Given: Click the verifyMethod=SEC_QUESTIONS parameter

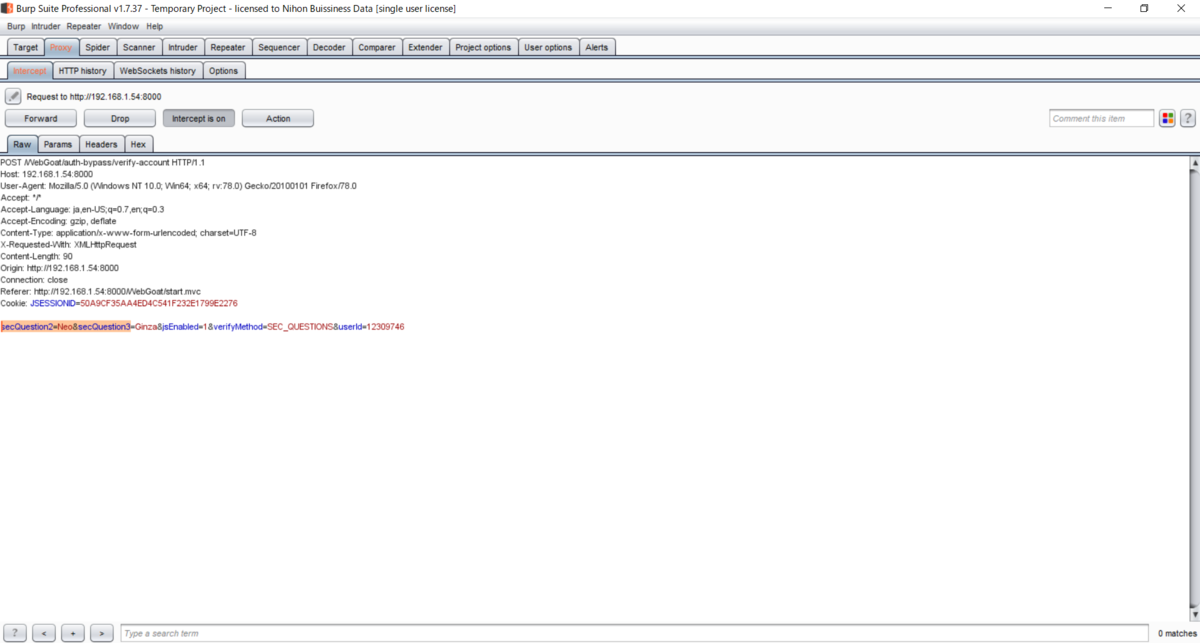Looking at the screenshot, I should (x=272, y=327).
